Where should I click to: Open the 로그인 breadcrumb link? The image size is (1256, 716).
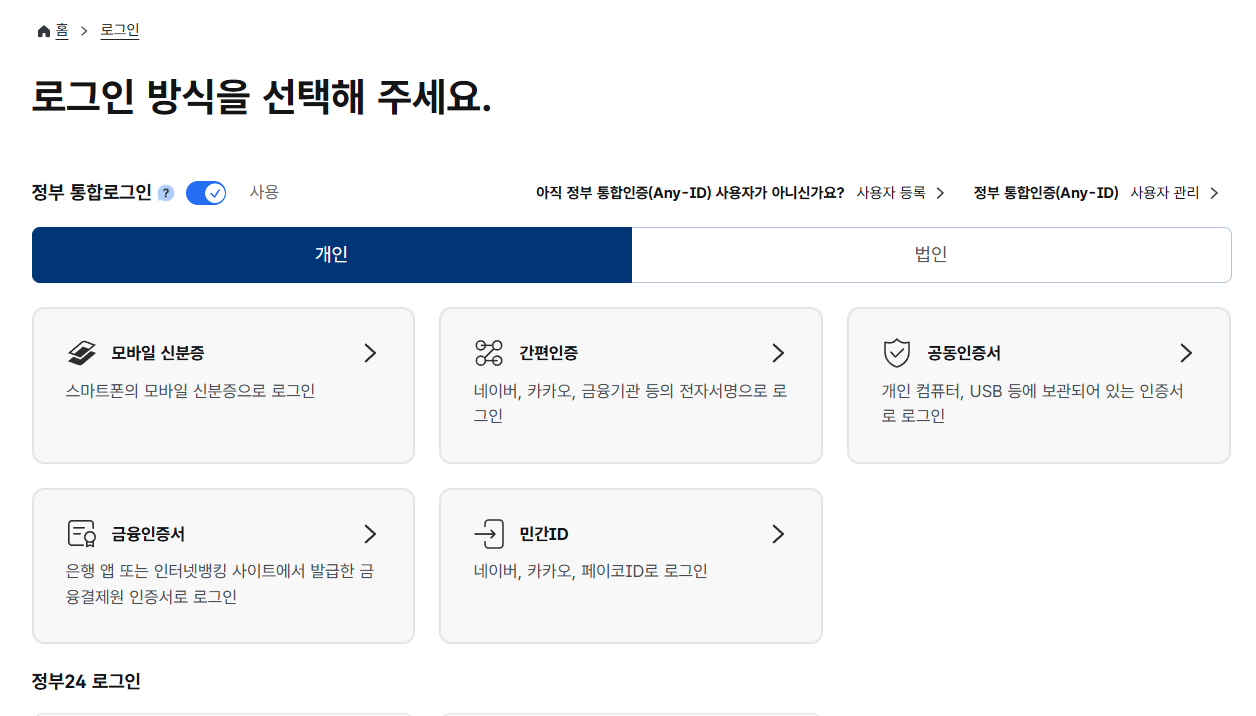[x=120, y=30]
